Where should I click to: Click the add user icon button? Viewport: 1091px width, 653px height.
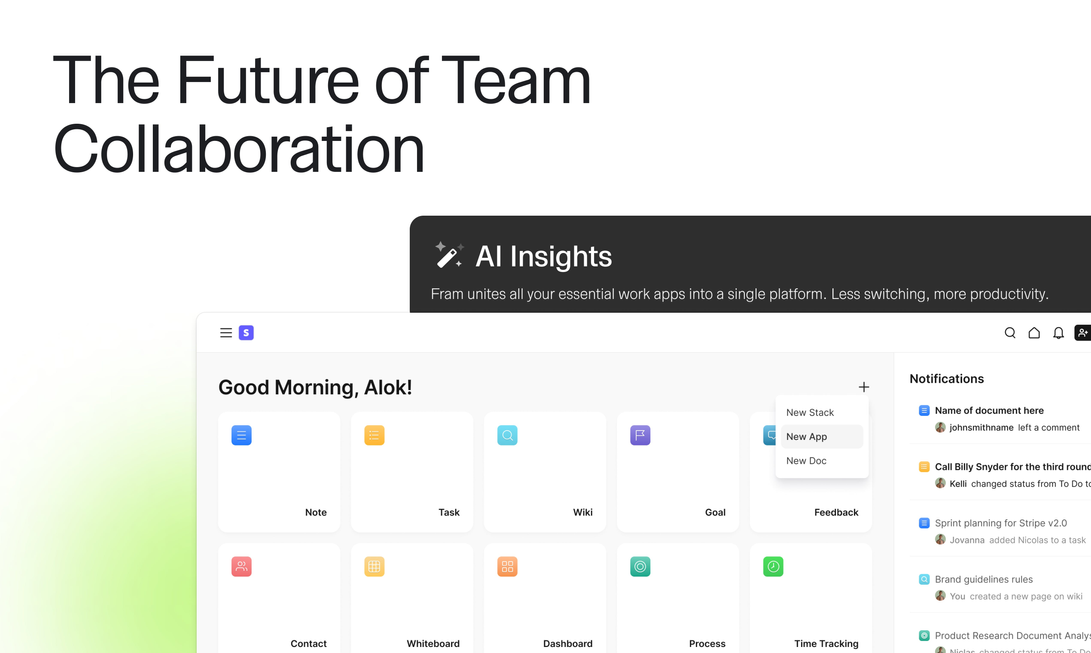click(1082, 333)
